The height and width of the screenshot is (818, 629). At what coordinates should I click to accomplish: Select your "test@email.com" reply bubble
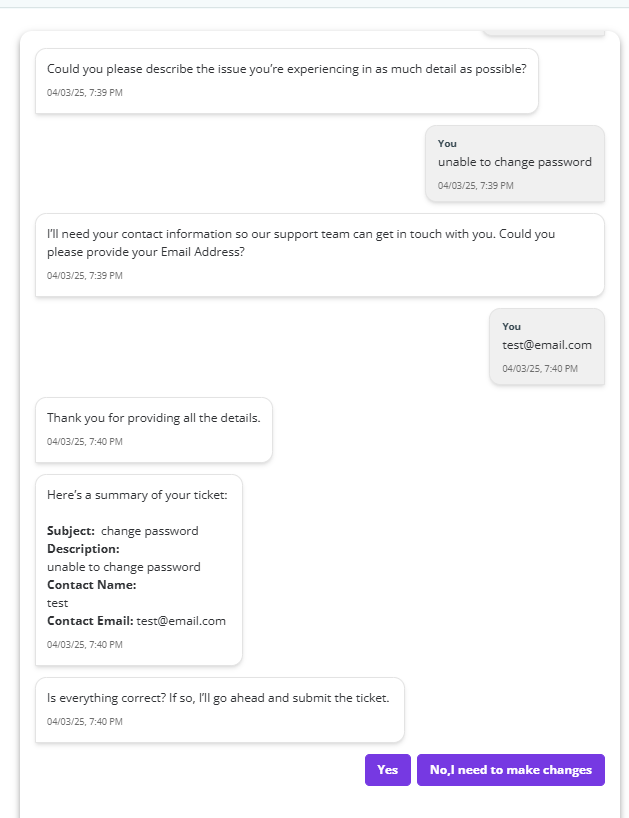546,345
